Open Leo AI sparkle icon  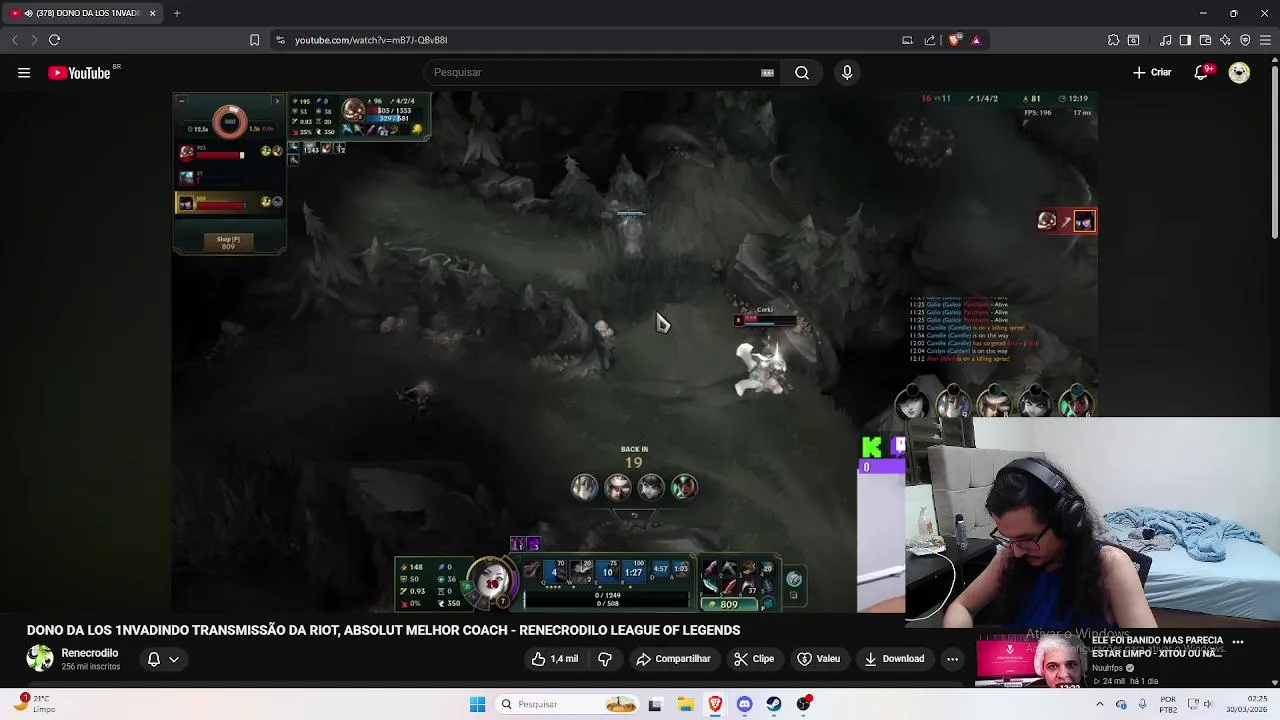1225,40
